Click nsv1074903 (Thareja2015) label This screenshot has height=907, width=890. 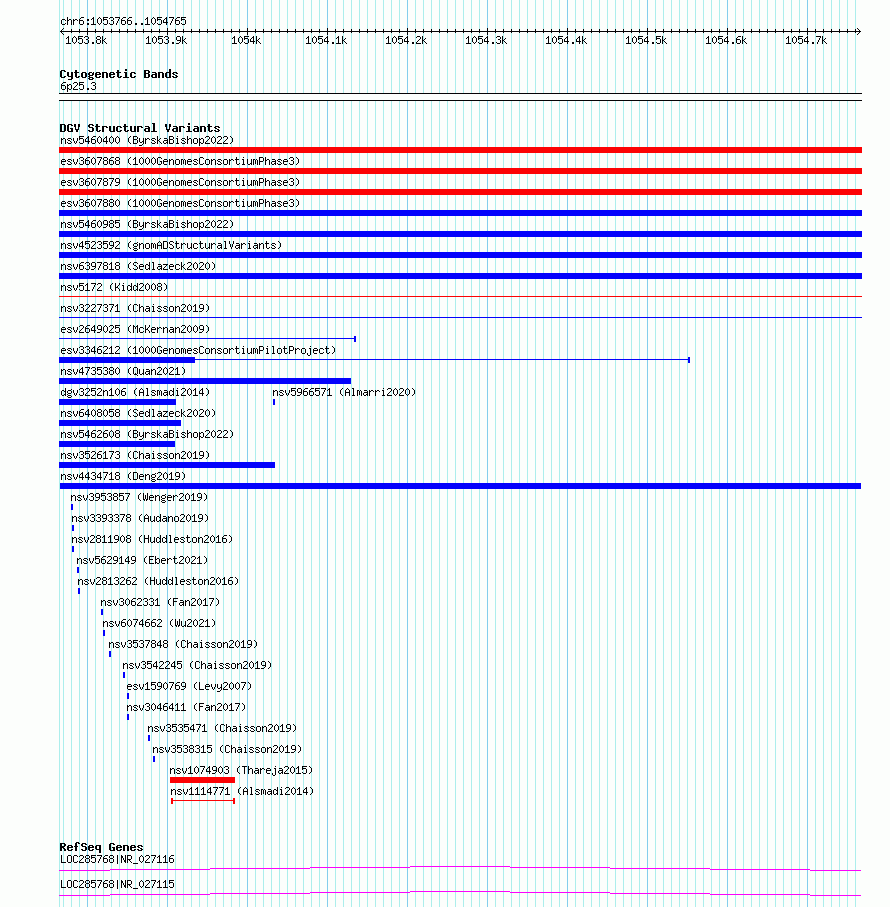tap(241, 770)
